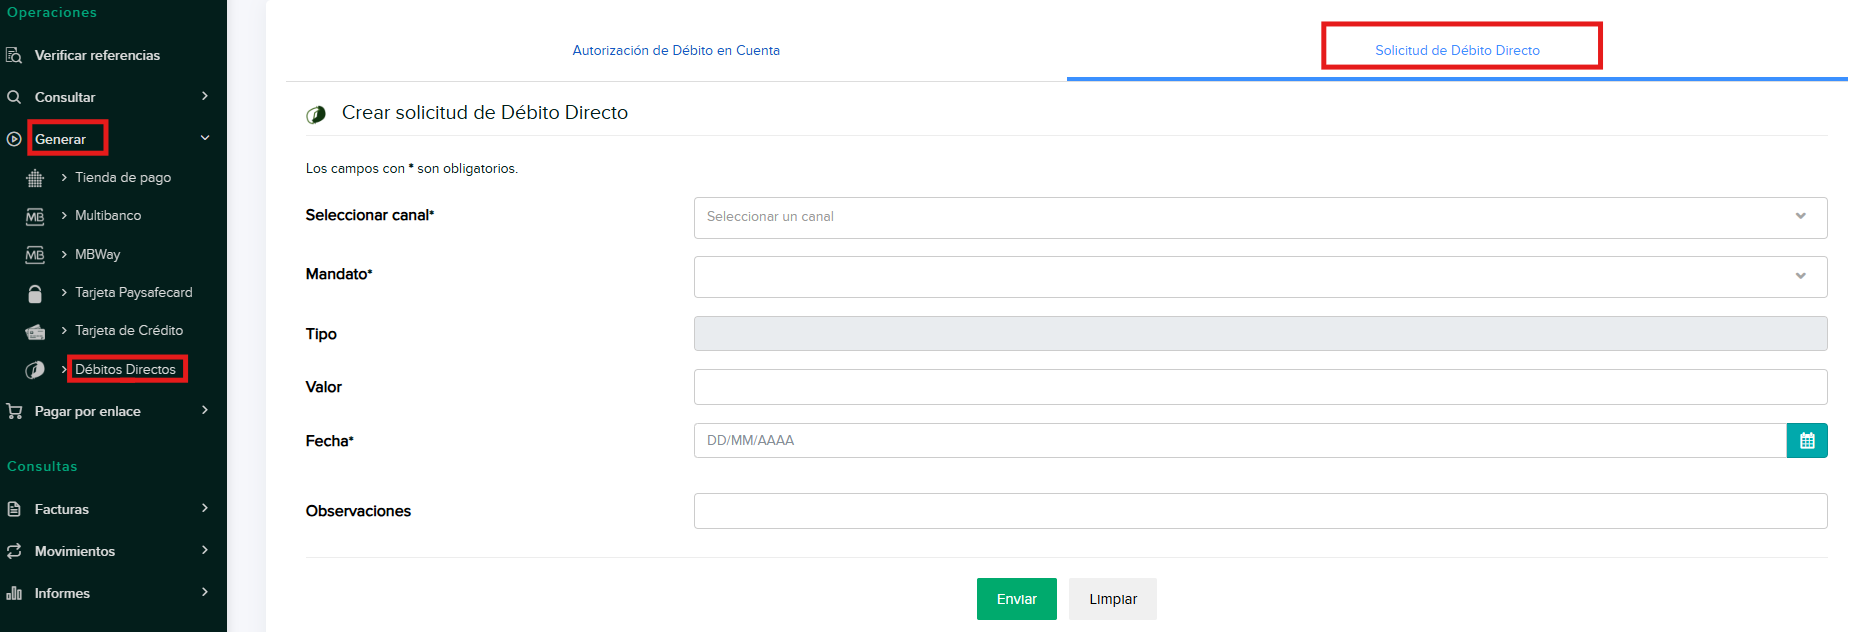This screenshot has width=1858, height=632.
Task: Open the Seleccionar canal dropdown
Action: pyautogui.click(x=1259, y=217)
